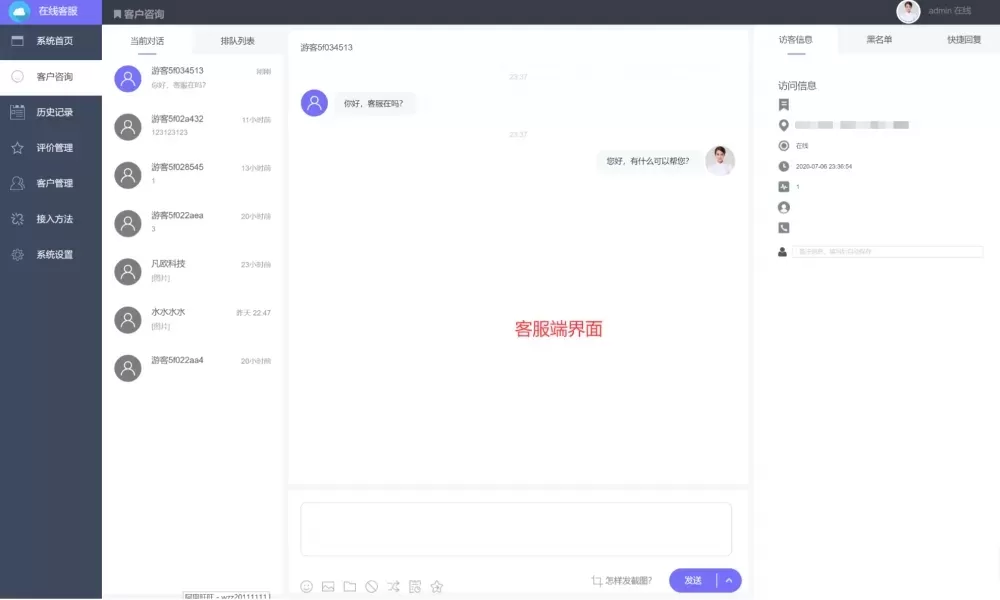Click the 发送 button

click(x=693, y=580)
